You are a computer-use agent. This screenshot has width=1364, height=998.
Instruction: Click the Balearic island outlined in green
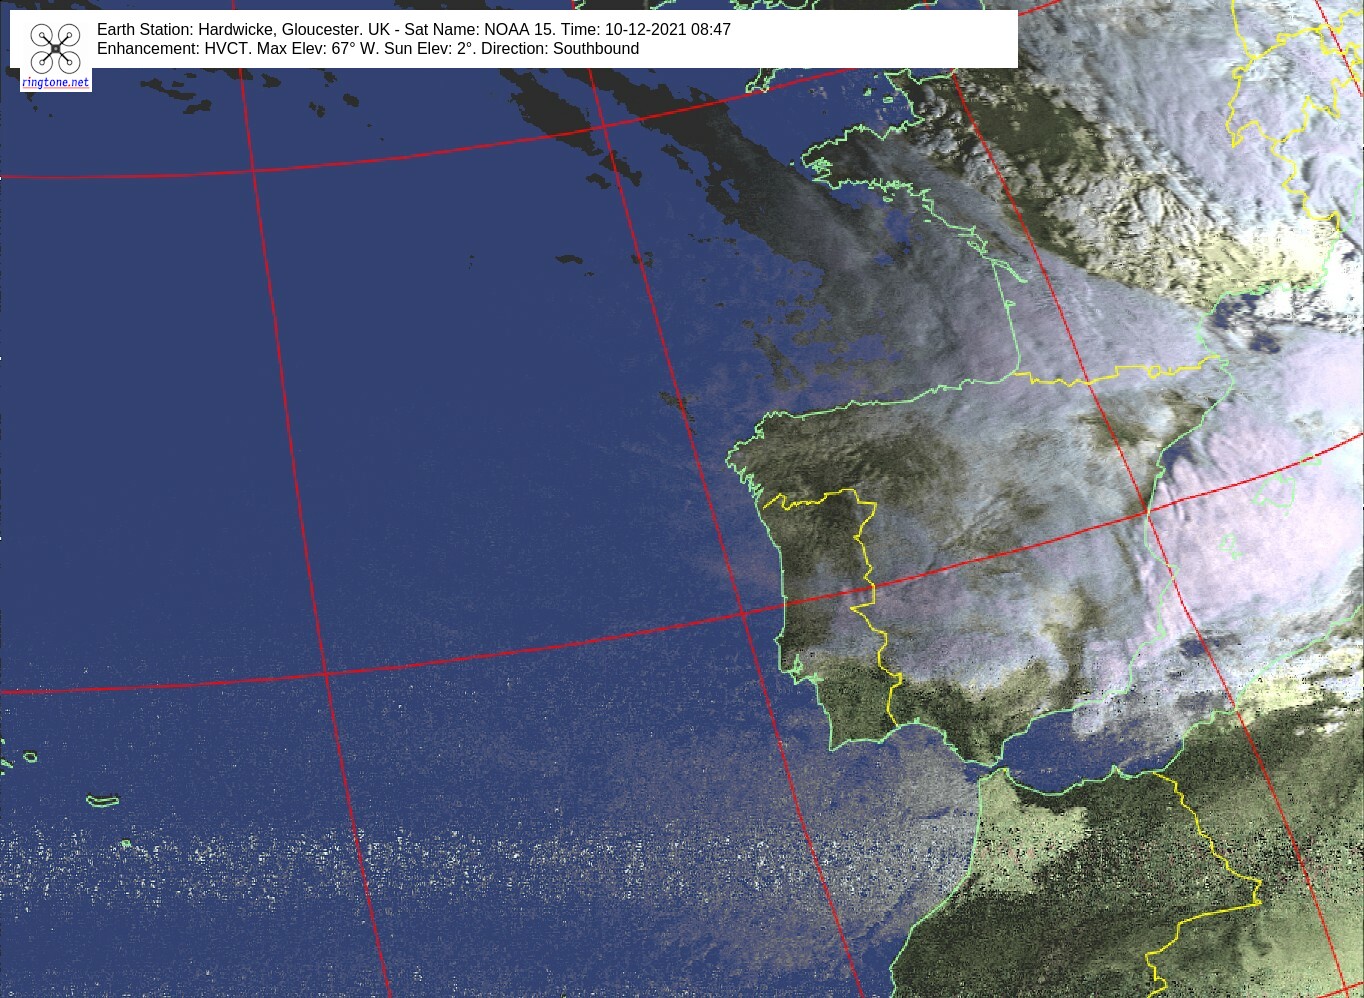[x=1274, y=490]
